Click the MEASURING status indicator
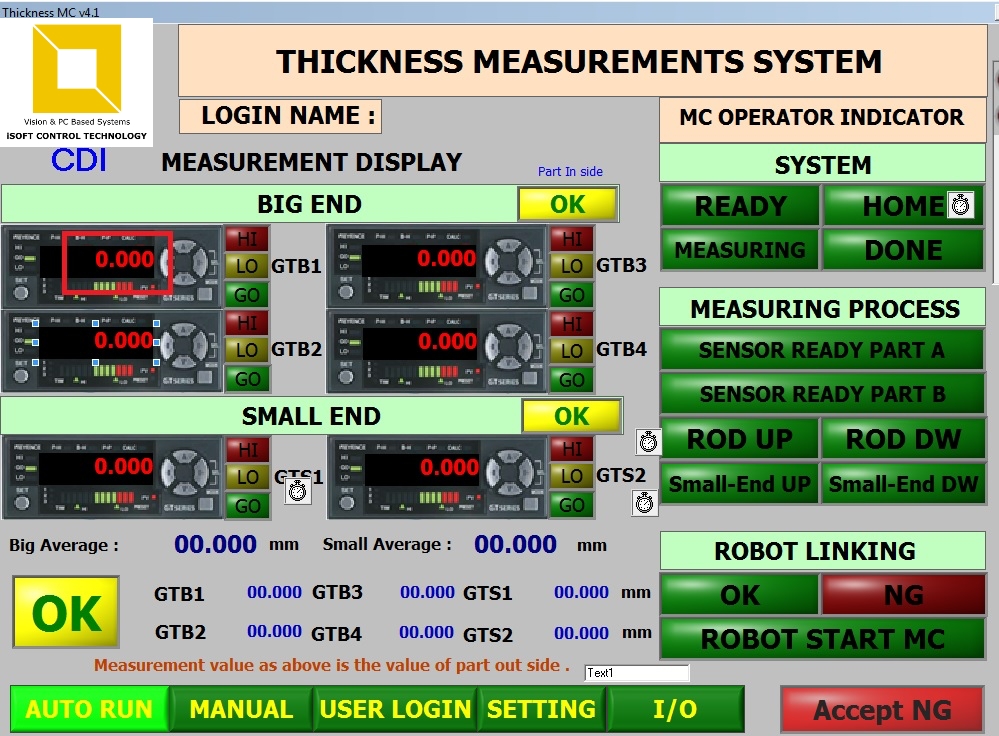999x736 pixels. coord(738,249)
